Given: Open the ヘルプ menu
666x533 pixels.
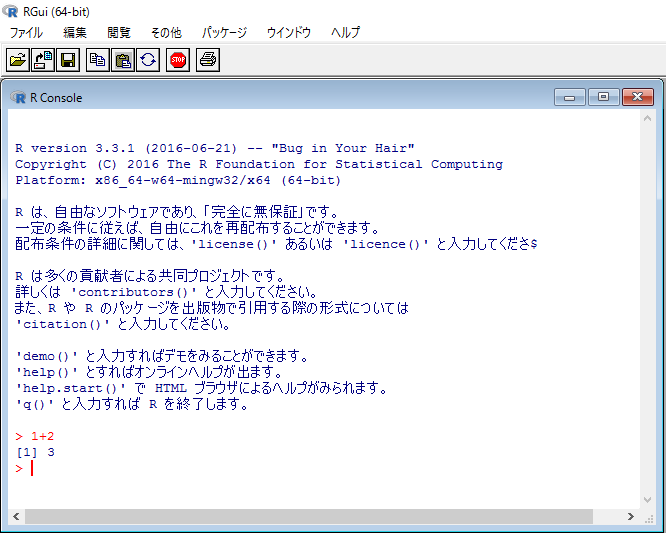Looking at the screenshot, I should 346,32.
